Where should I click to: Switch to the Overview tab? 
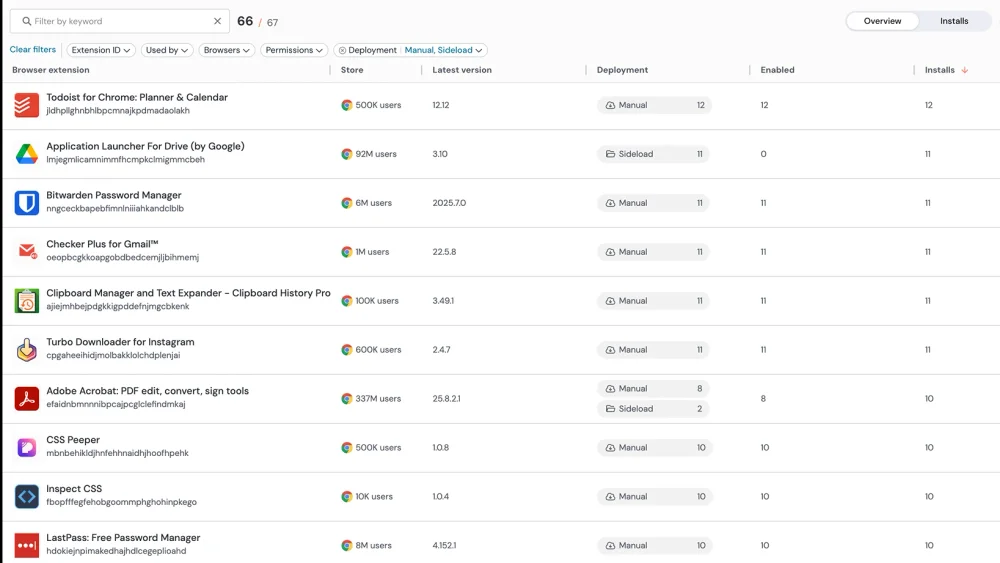click(x=882, y=21)
